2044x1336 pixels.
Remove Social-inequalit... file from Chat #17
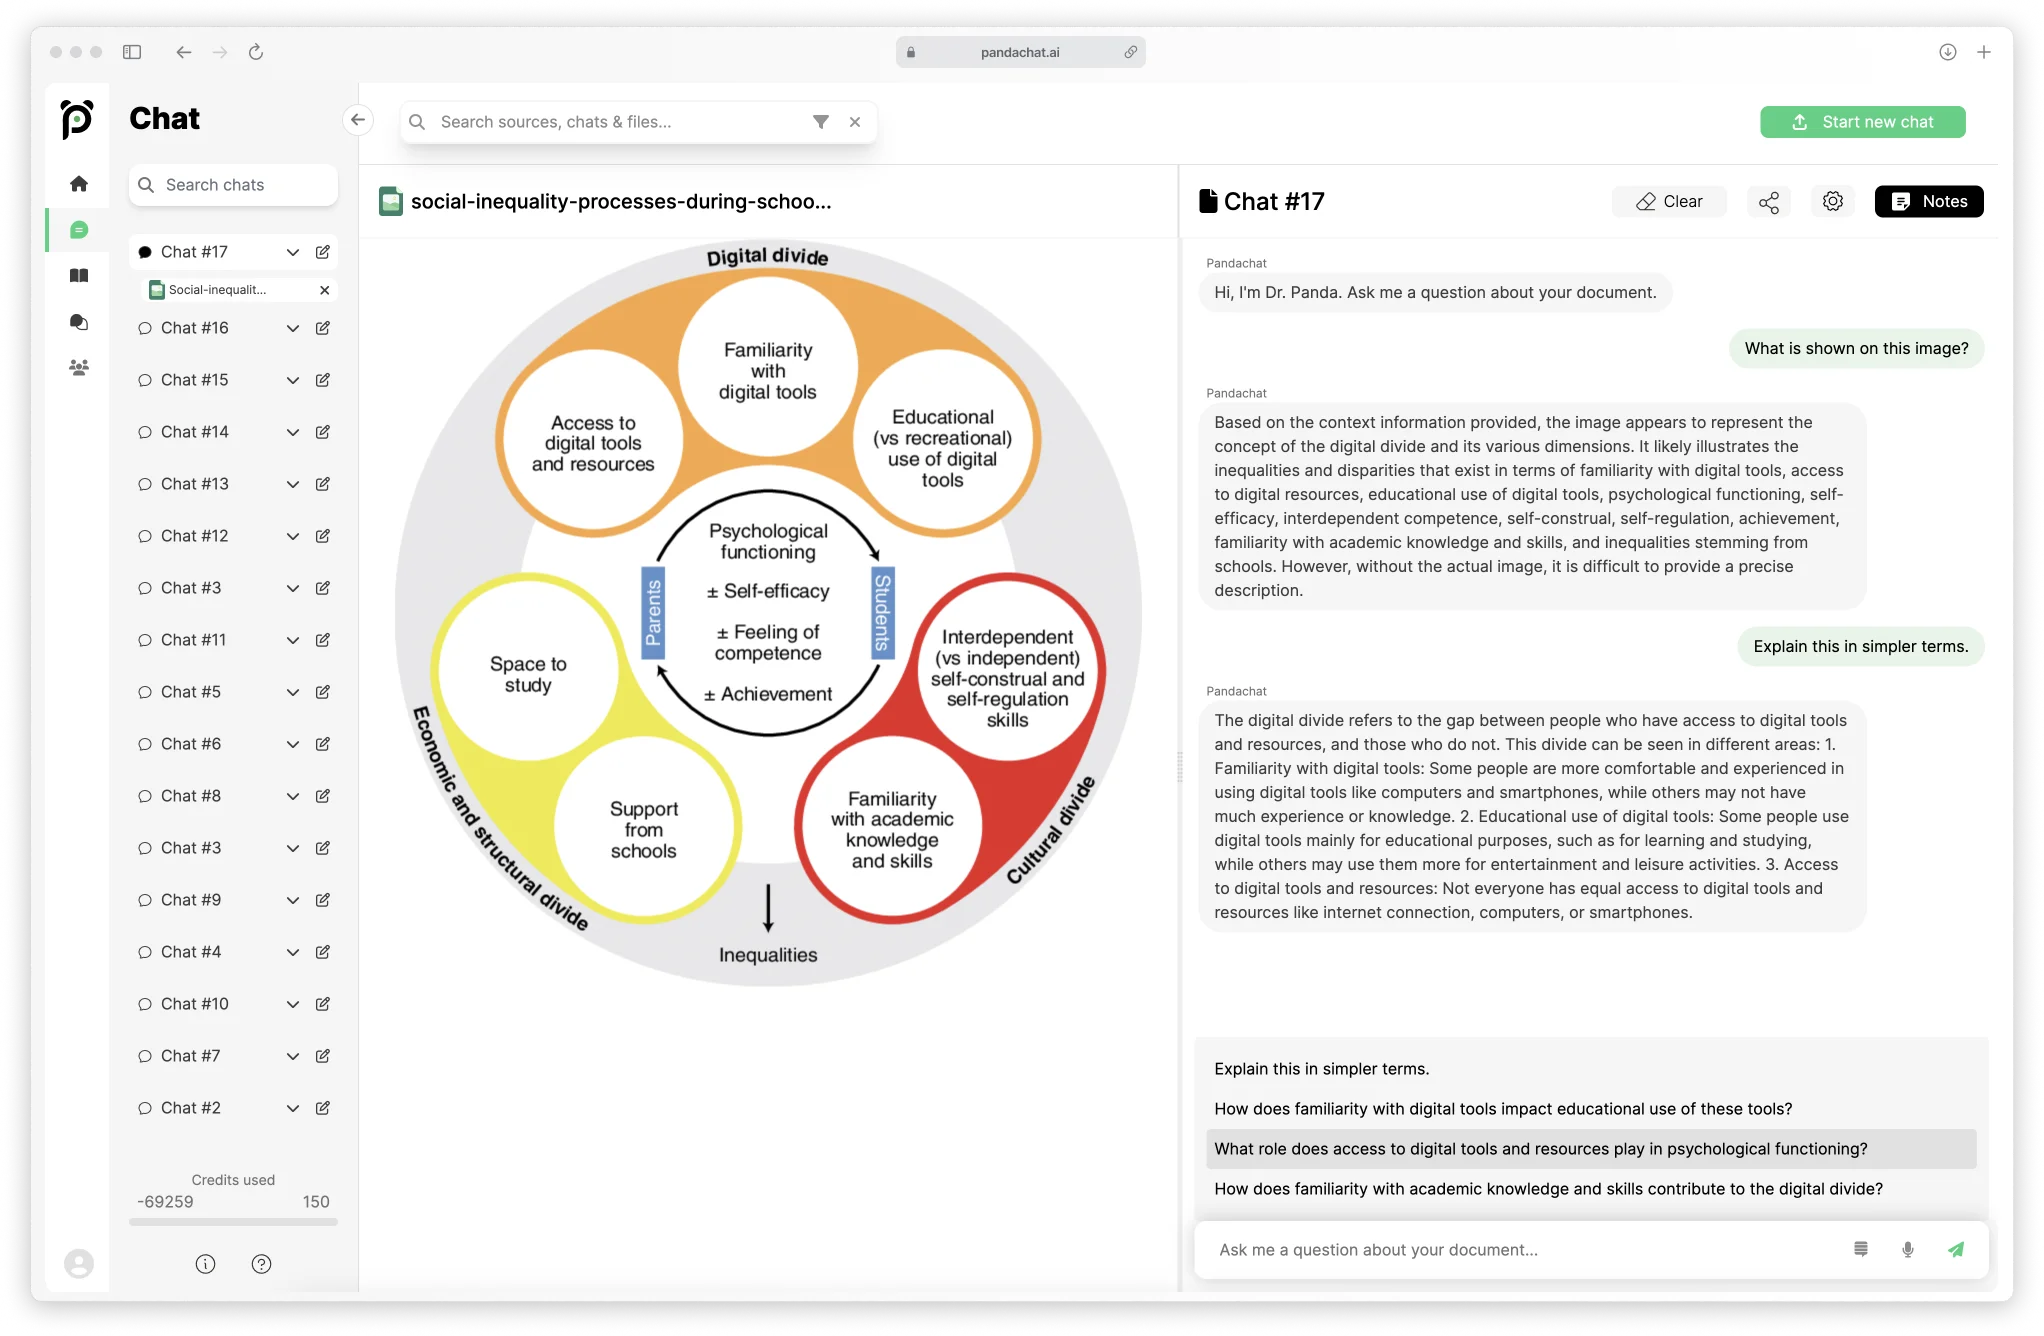pyautogui.click(x=324, y=290)
